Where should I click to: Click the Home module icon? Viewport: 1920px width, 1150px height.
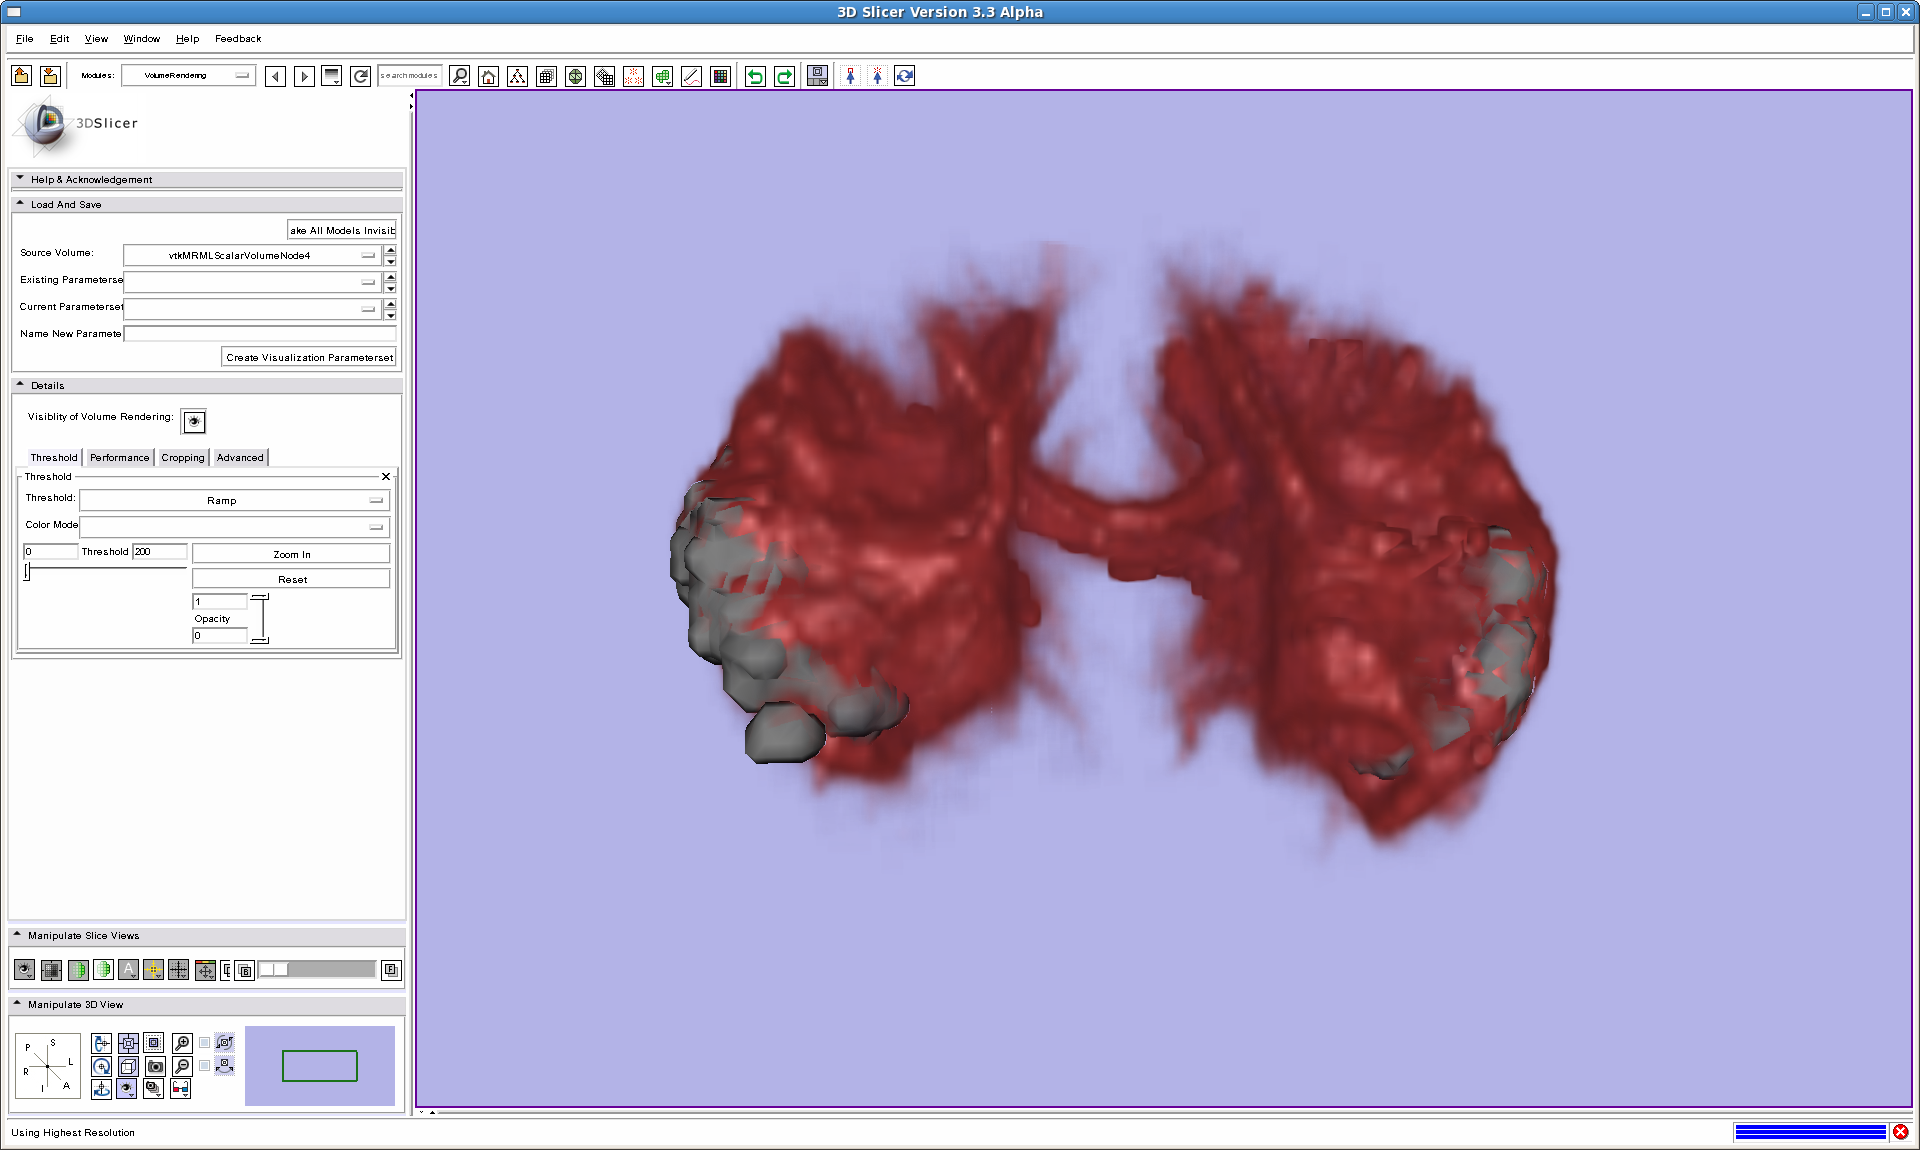point(488,76)
